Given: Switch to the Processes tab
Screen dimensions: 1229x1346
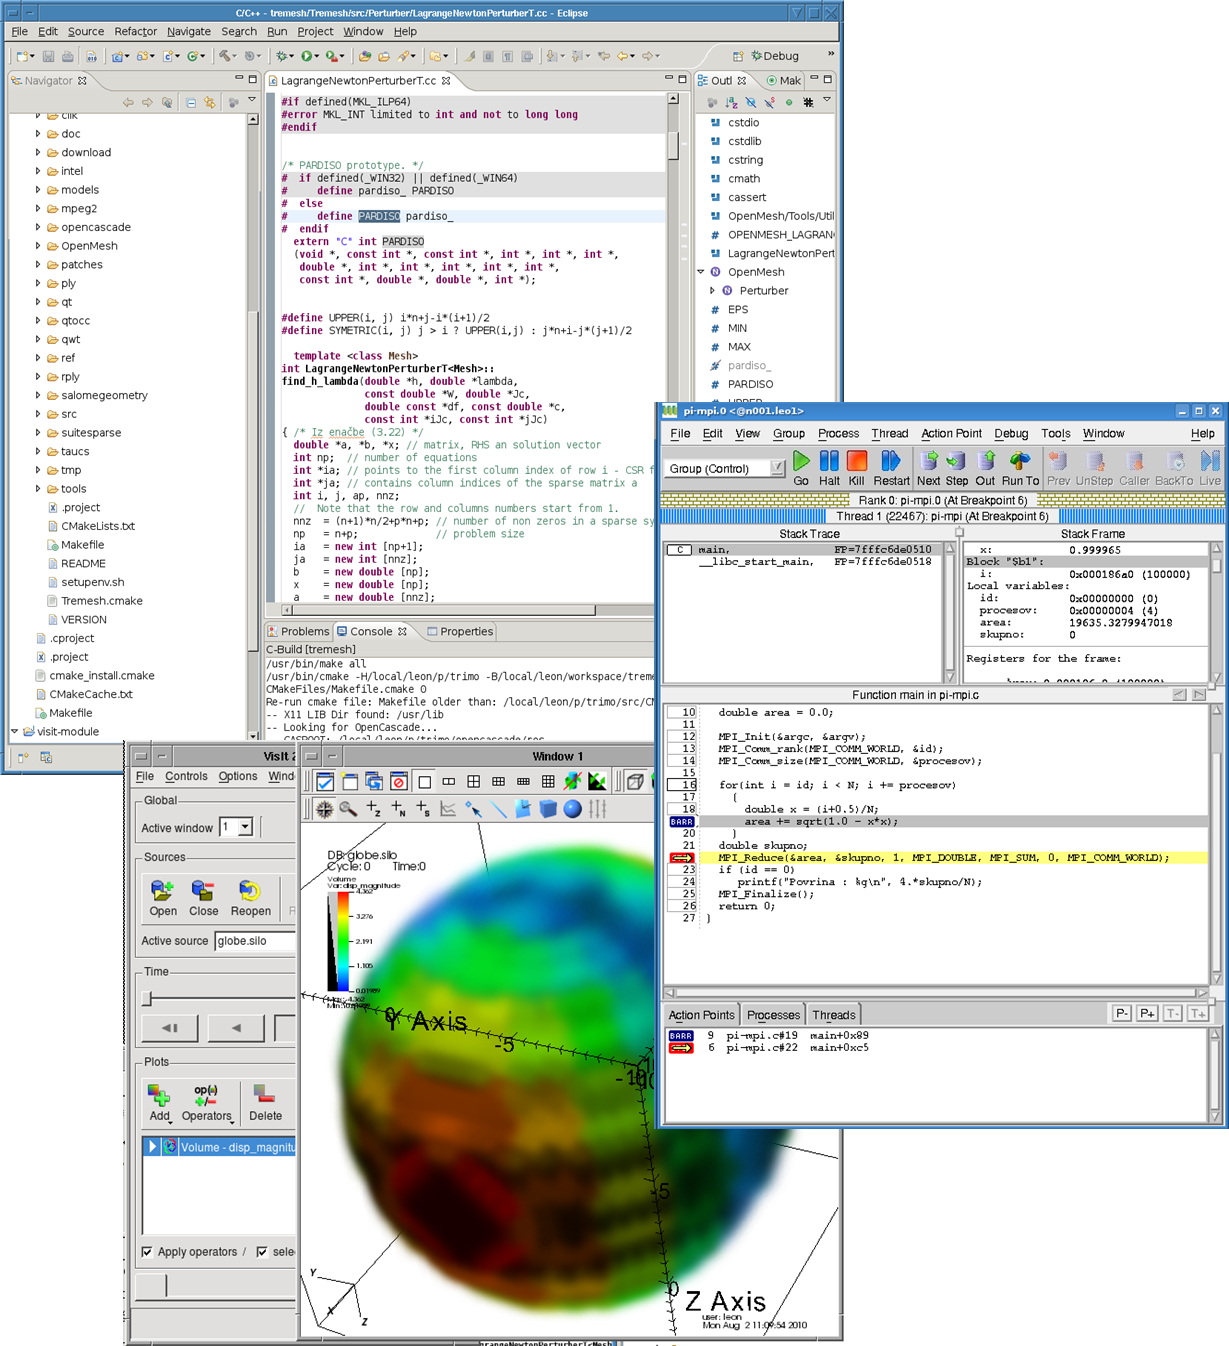Looking at the screenshot, I should click(x=773, y=1015).
